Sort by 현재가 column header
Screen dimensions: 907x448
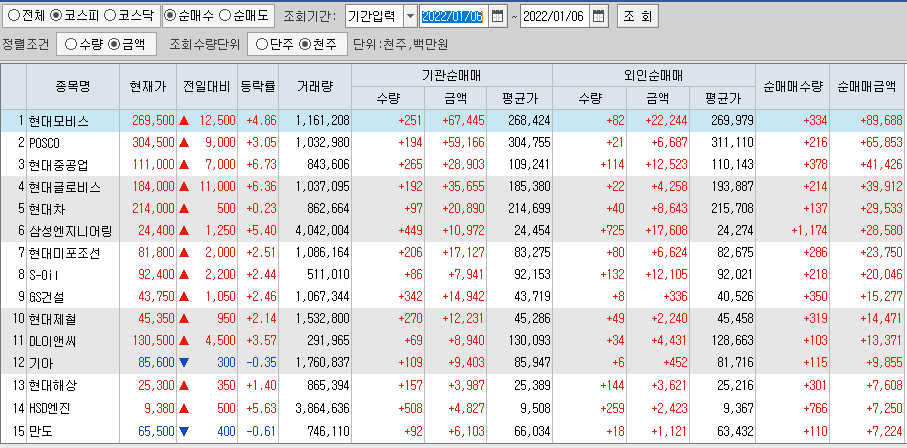pyautogui.click(x=148, y=87)
